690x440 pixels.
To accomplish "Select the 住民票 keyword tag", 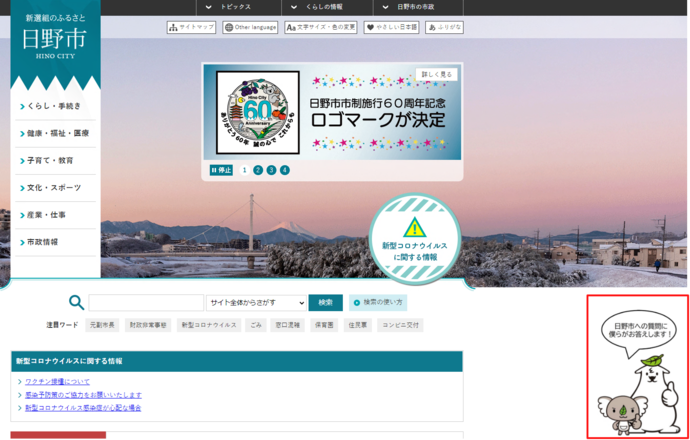I will click(x=358, y=326).
